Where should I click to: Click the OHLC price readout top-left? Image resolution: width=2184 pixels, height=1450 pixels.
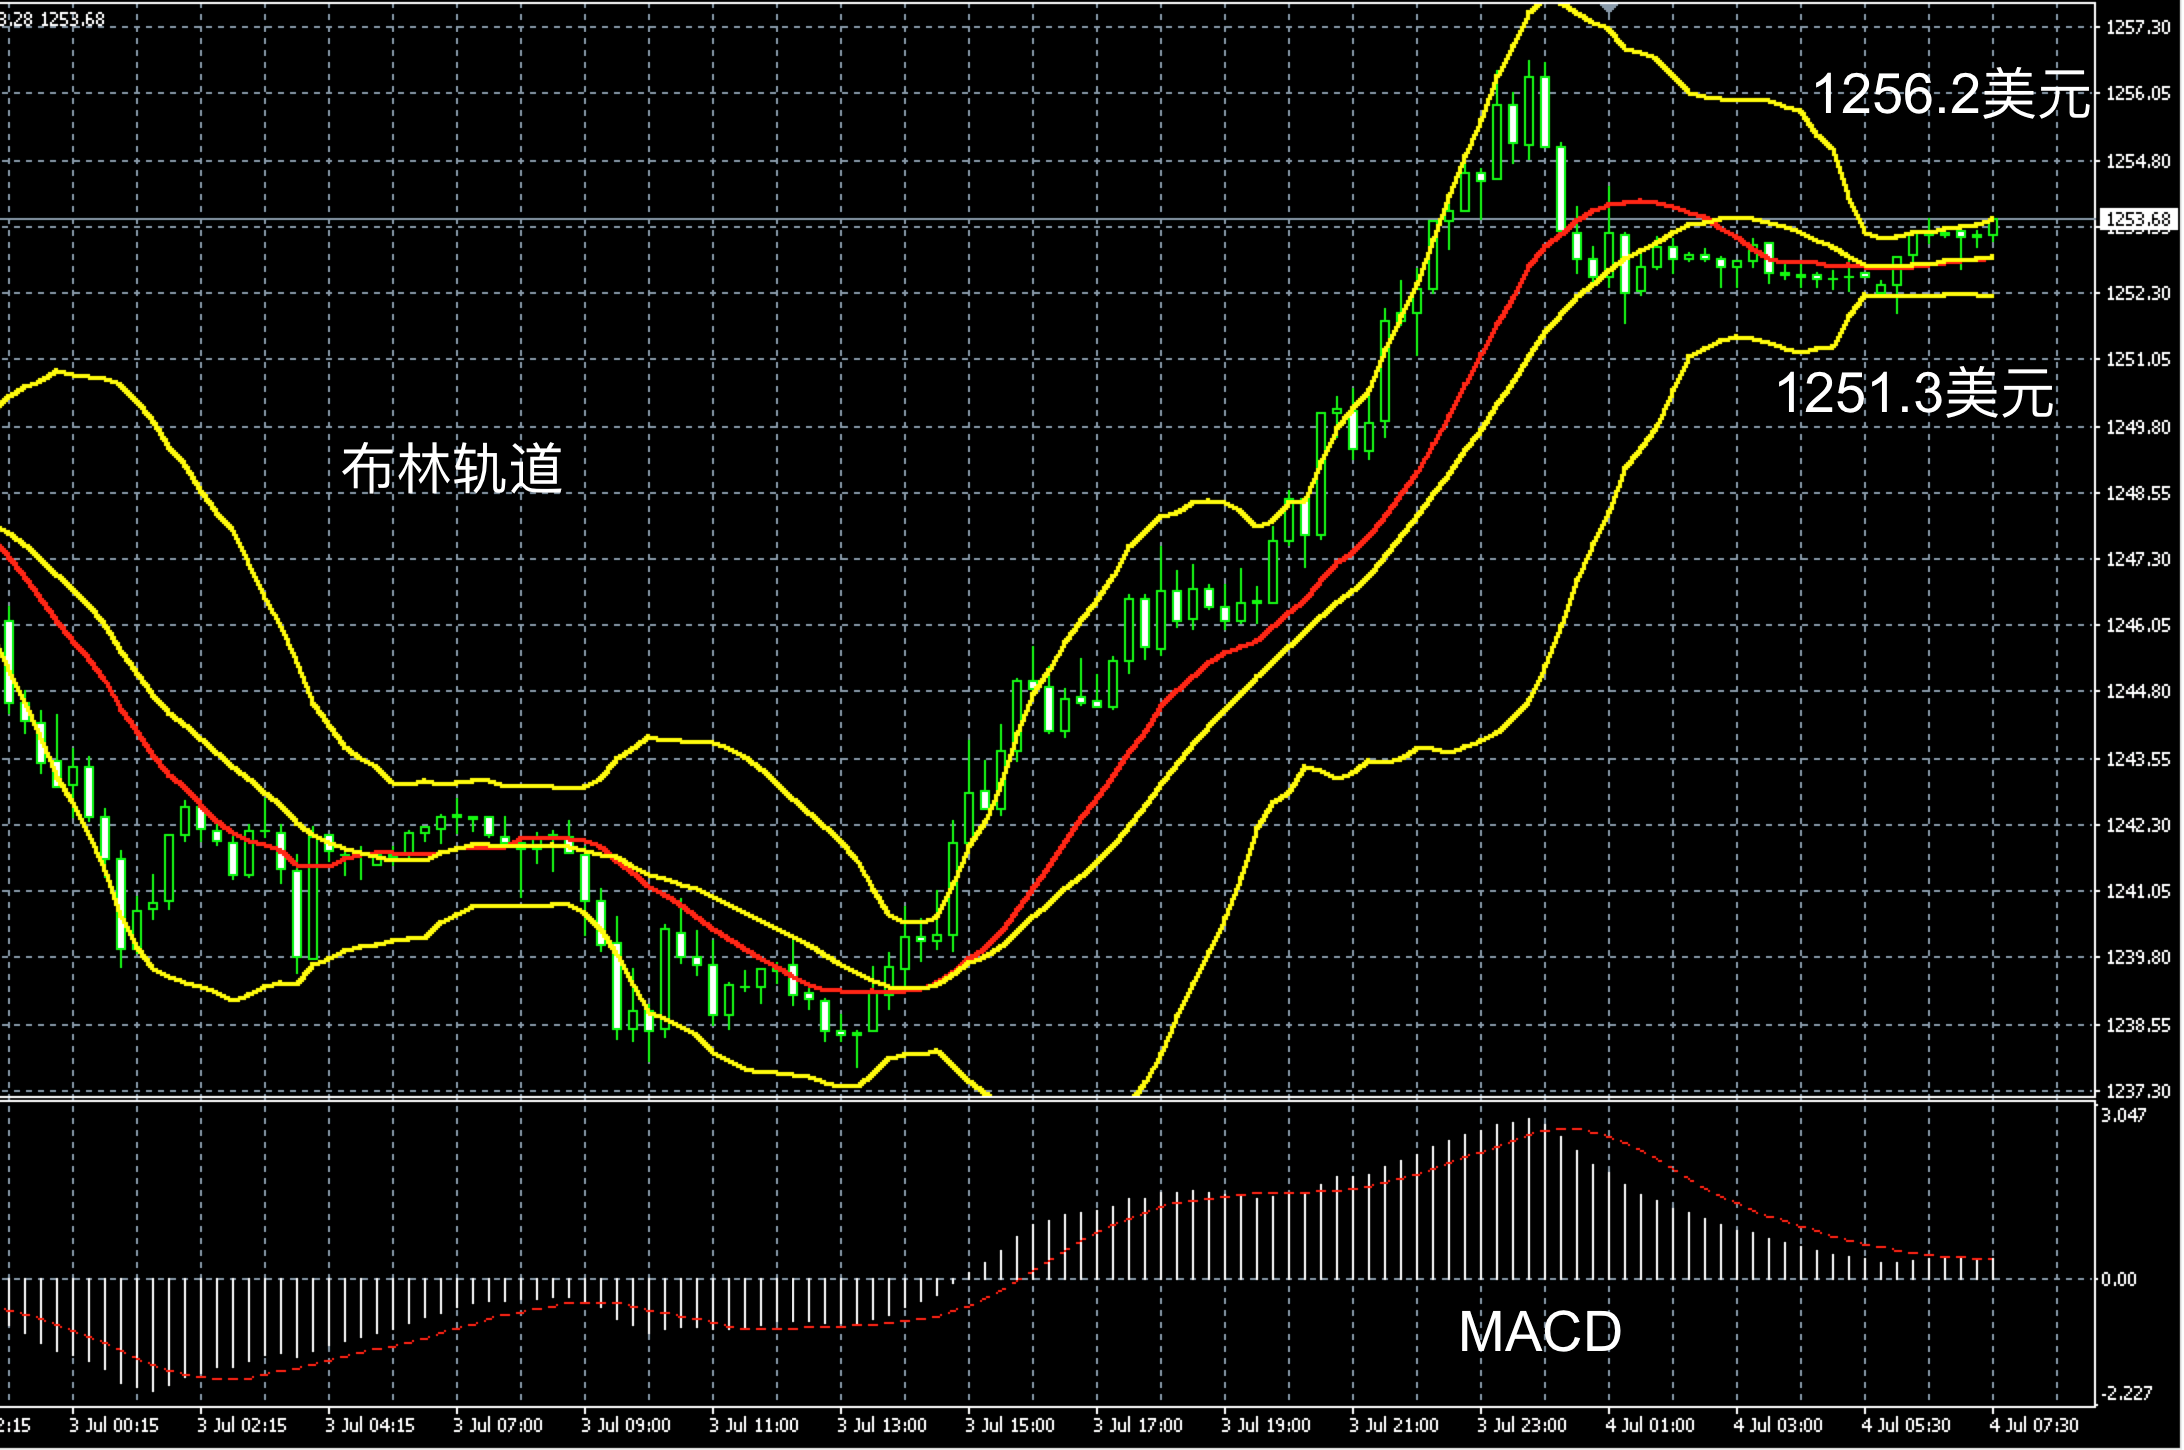52,19
